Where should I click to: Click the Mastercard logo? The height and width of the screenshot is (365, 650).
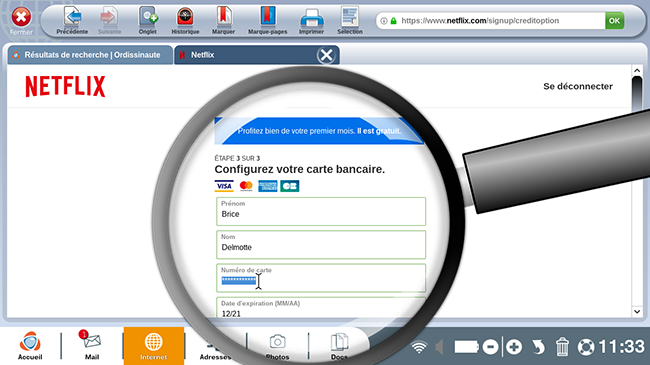(x=246, y=186)
